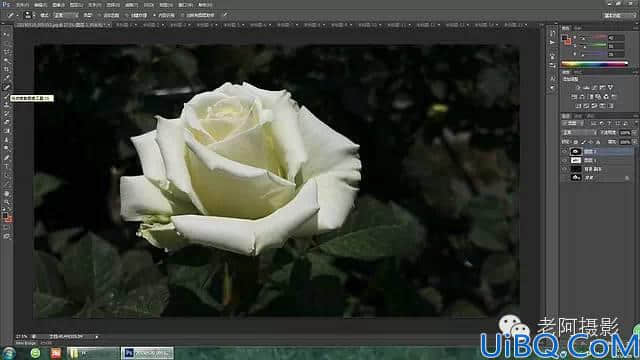Click Photoshop taskbar button

tap(147, 353)
